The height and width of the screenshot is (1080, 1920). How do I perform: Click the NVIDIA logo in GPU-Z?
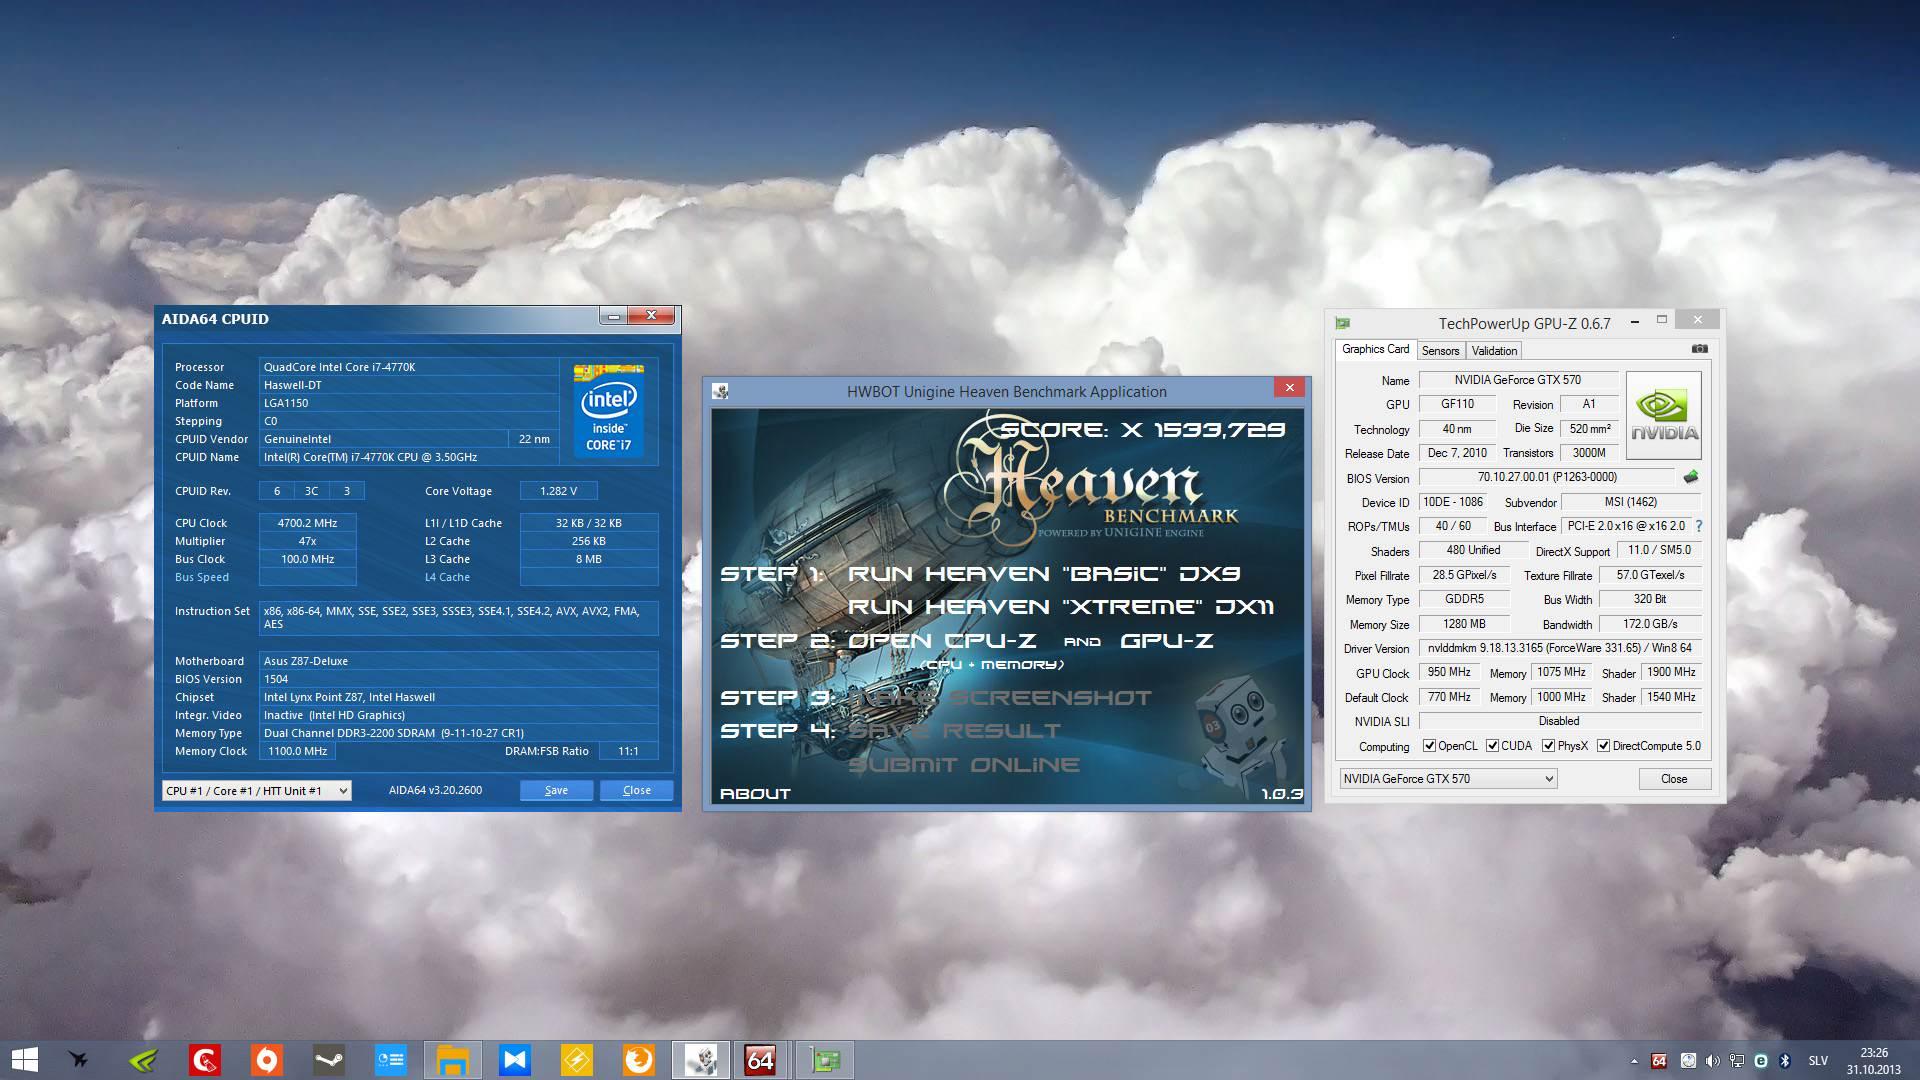[x=1664, y=415]
